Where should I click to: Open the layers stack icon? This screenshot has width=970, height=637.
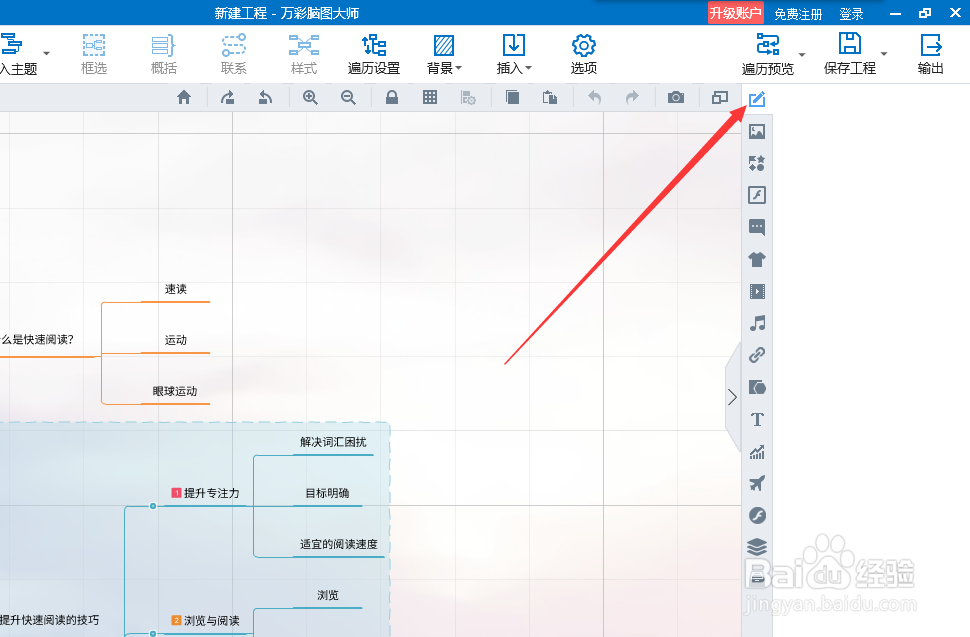(x=757, y=547)
